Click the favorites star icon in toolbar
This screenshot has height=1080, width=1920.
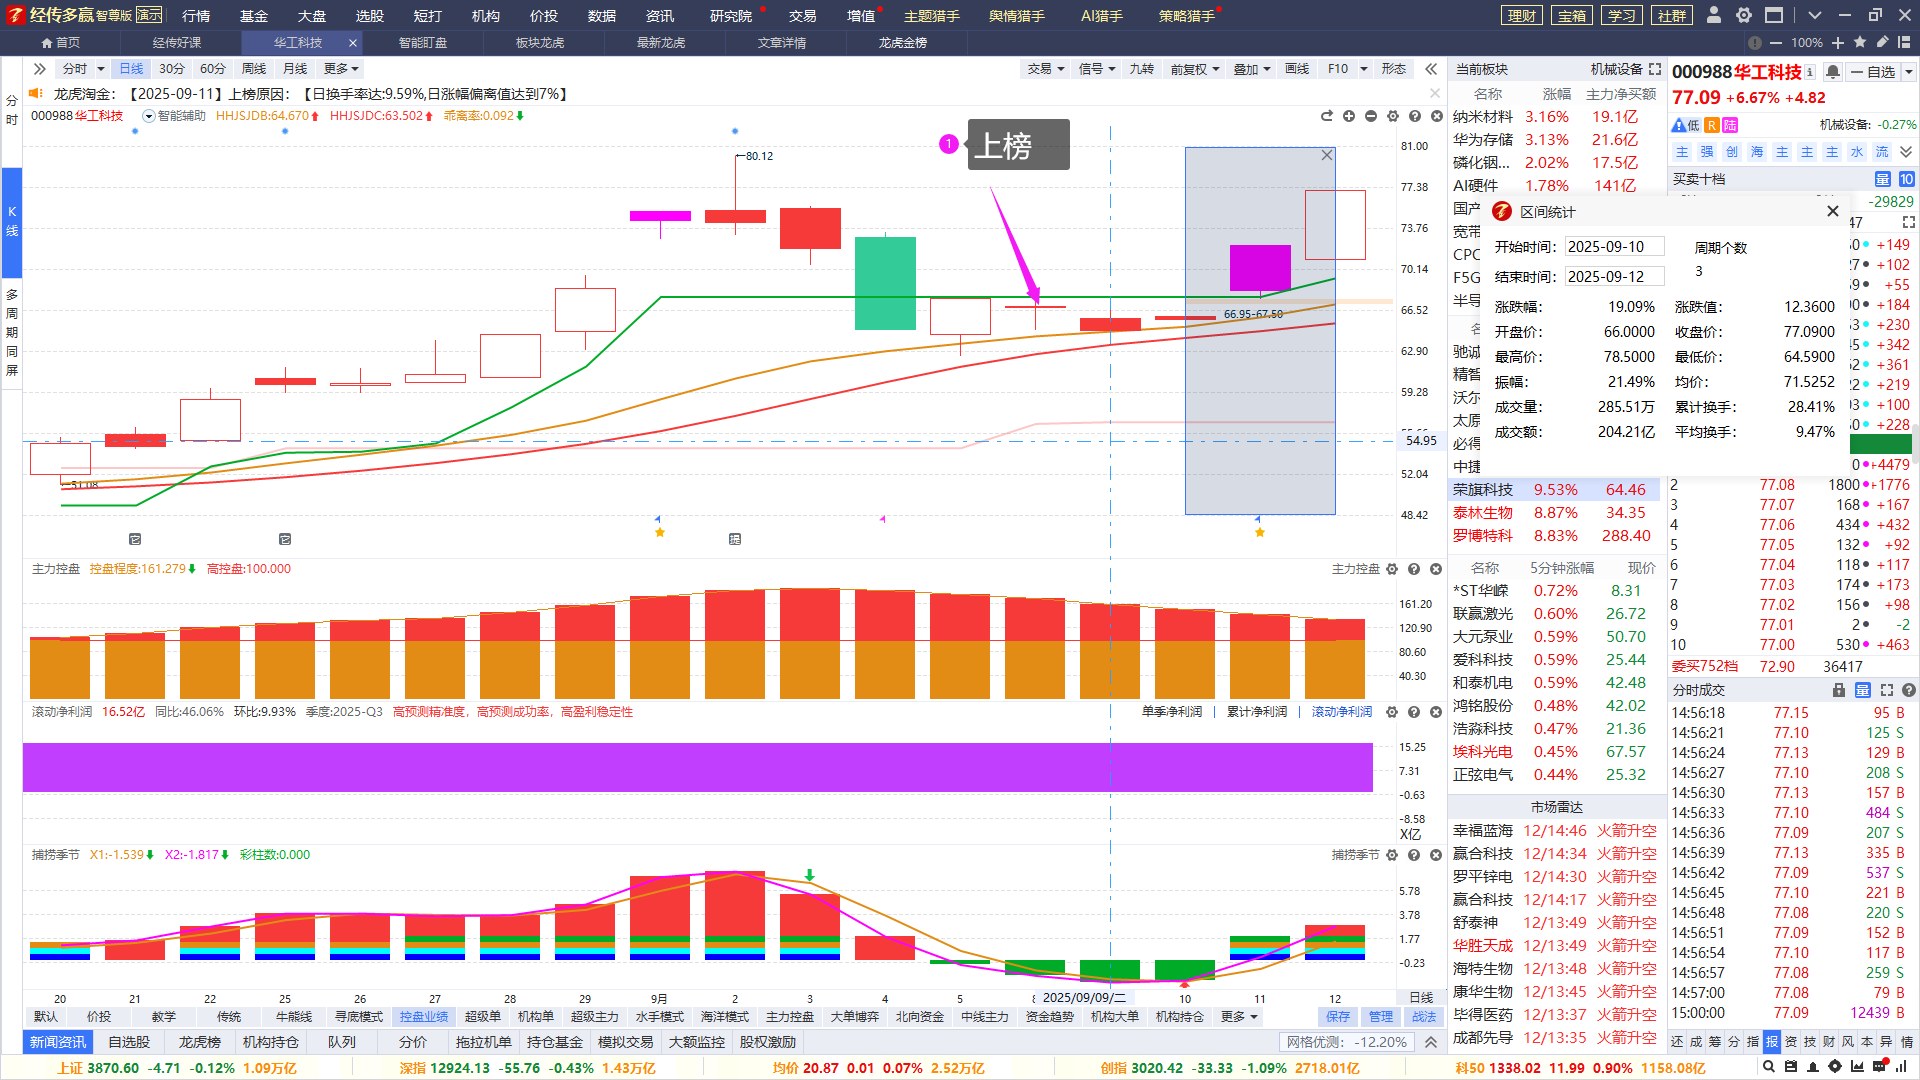[1860, 42]
